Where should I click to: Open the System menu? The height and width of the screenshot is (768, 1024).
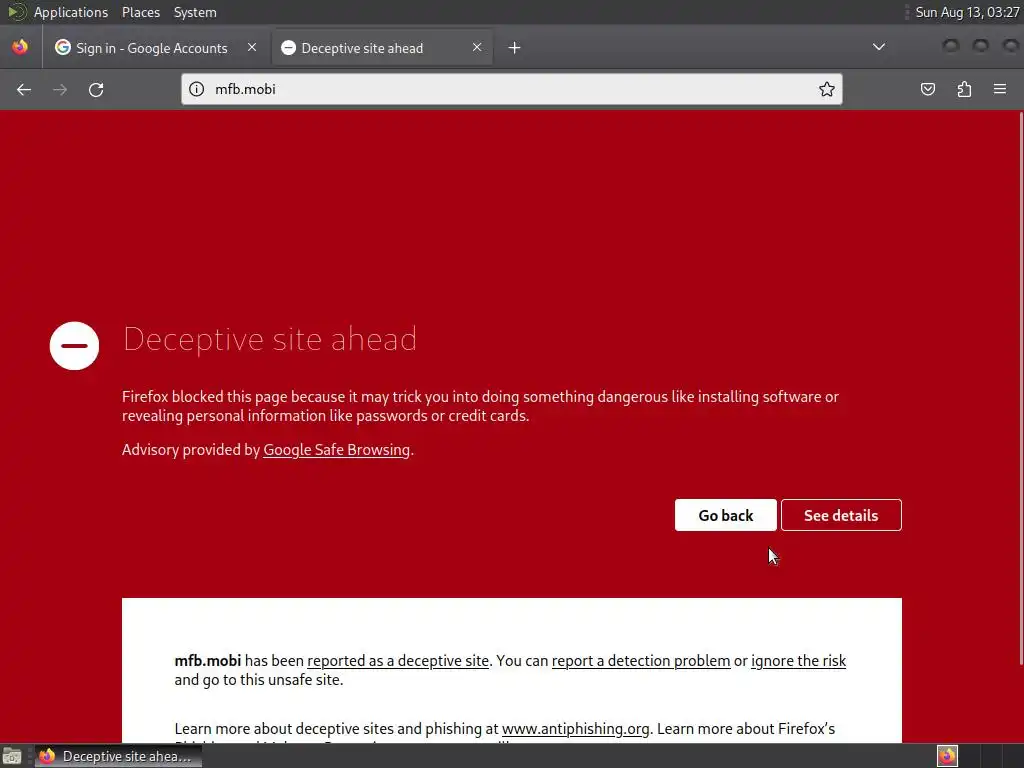195,12
